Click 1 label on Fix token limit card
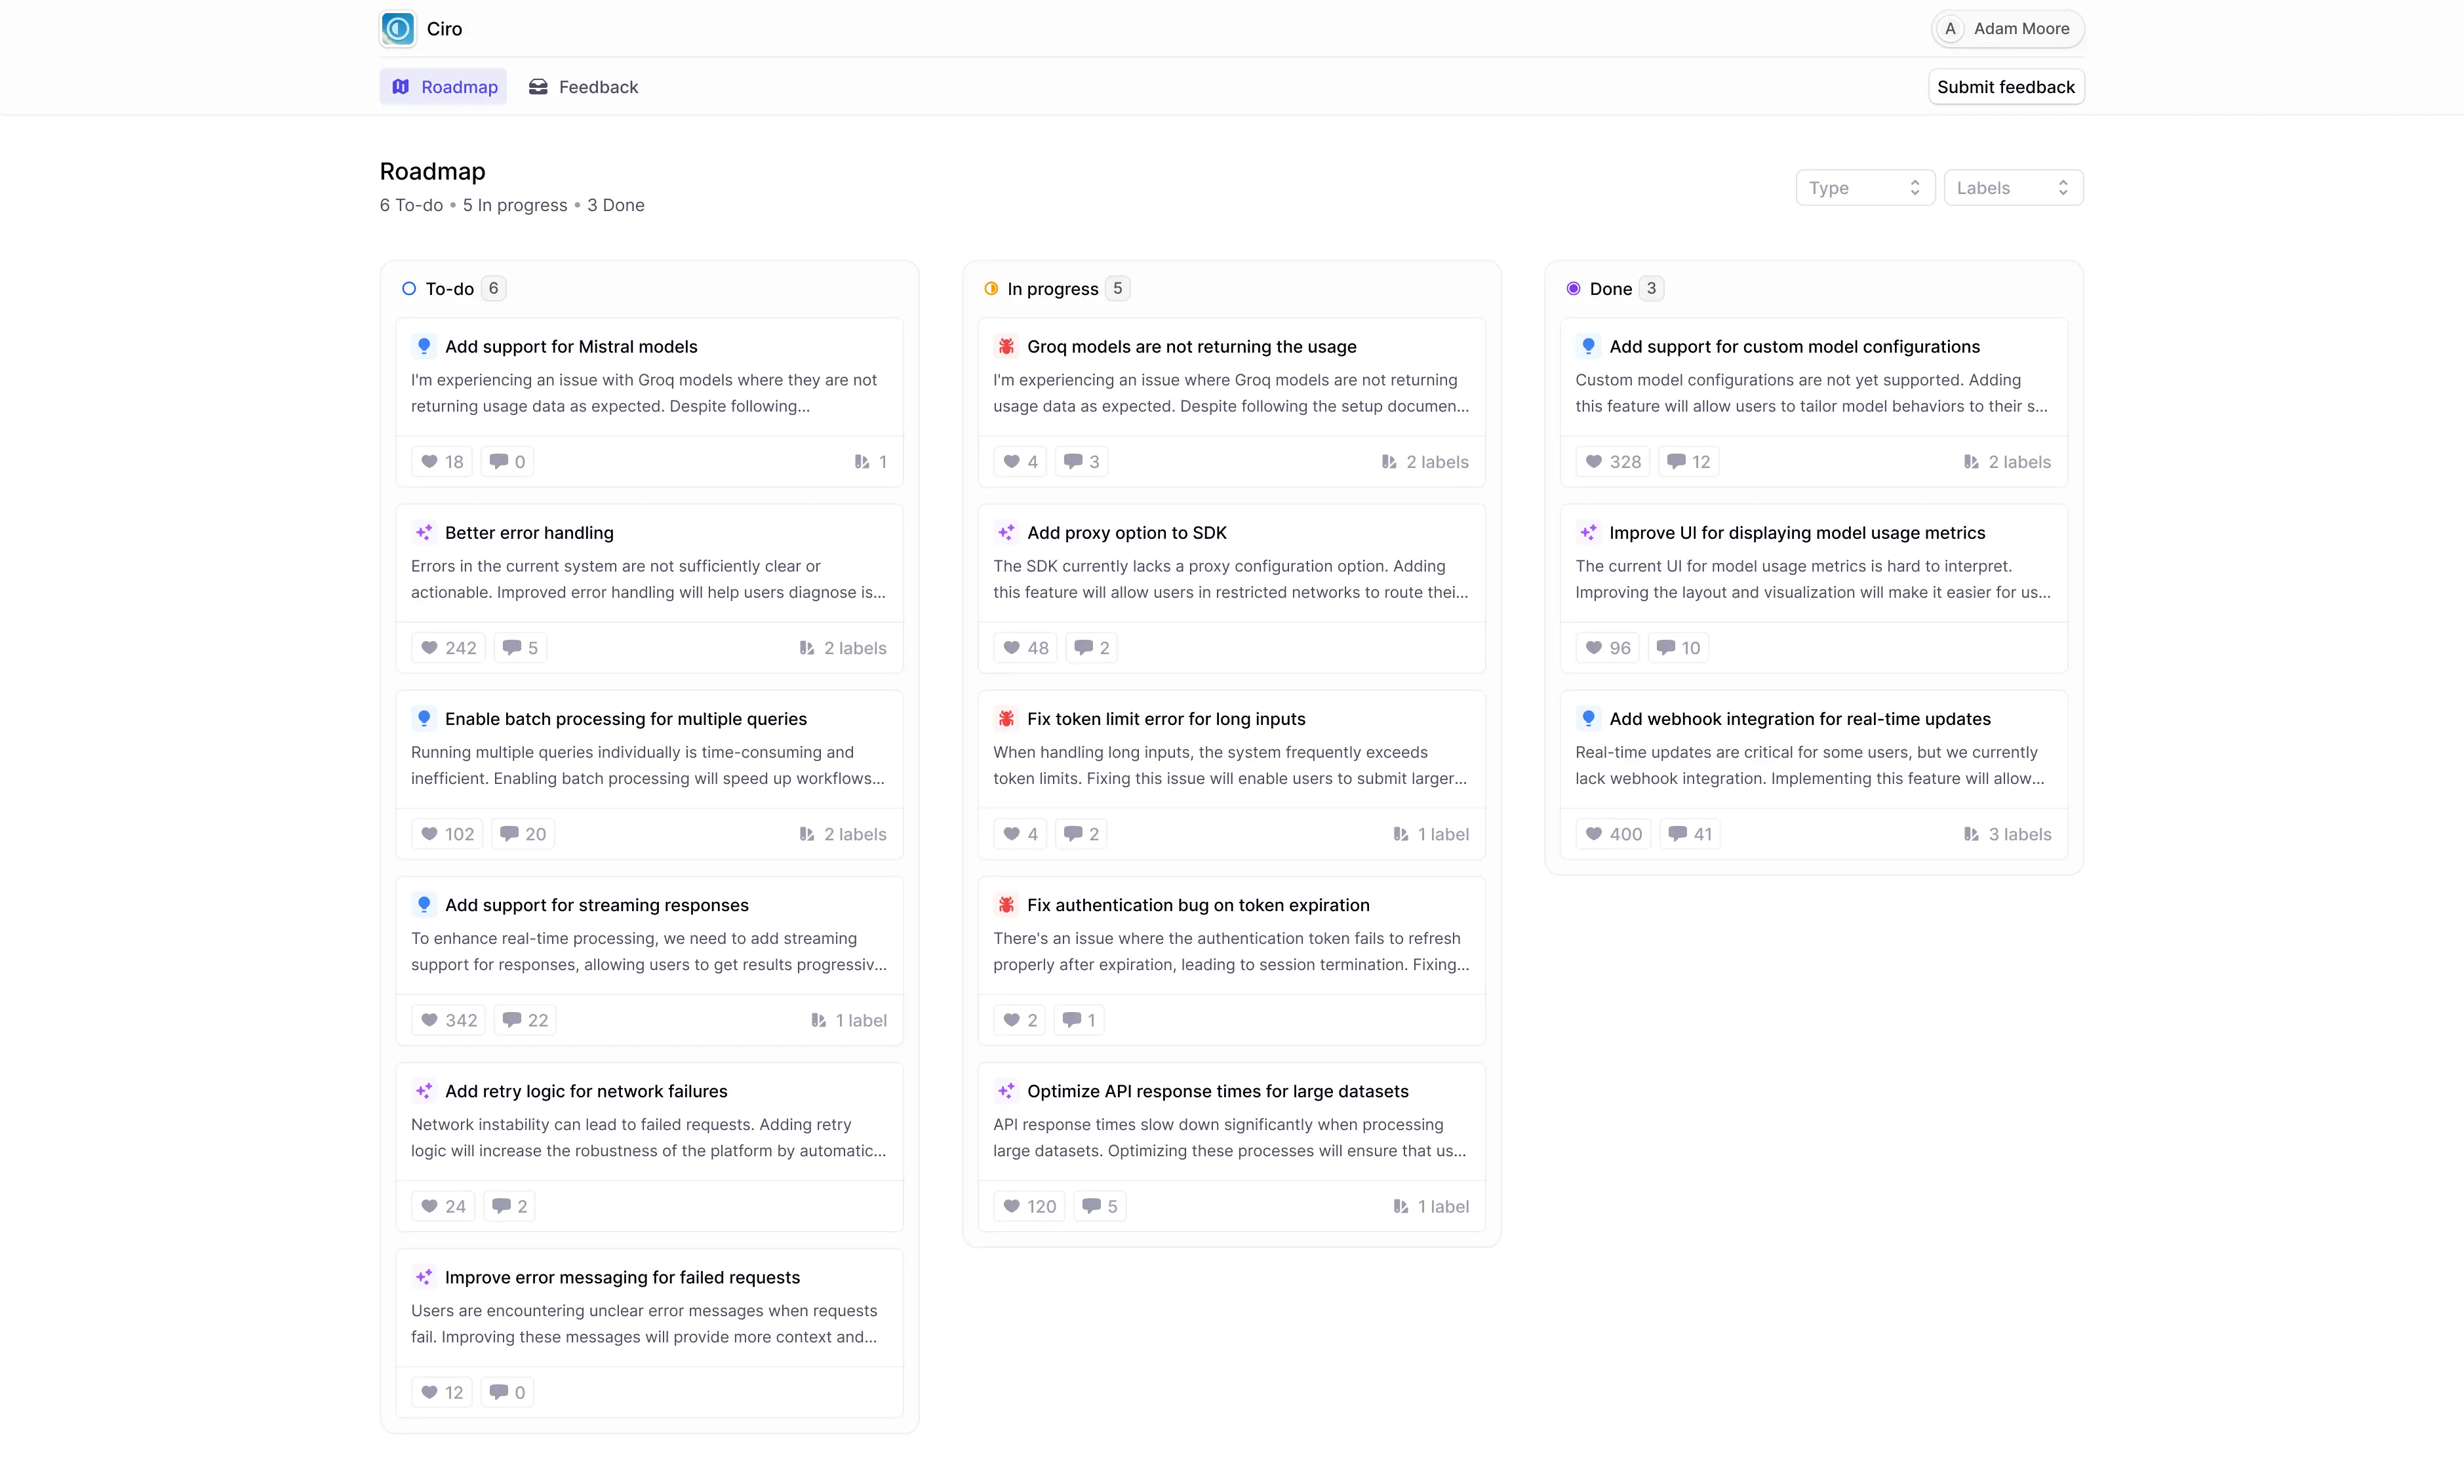This screenshot has width=2464, height=1484. (x=1431, y=834)
